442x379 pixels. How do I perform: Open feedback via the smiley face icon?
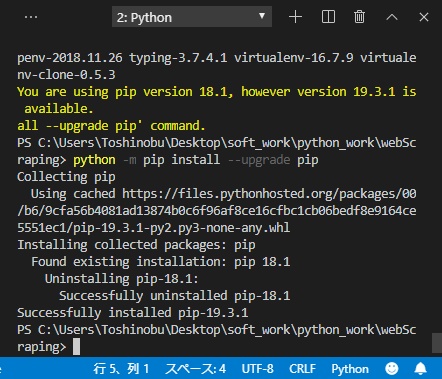point(392,369)
